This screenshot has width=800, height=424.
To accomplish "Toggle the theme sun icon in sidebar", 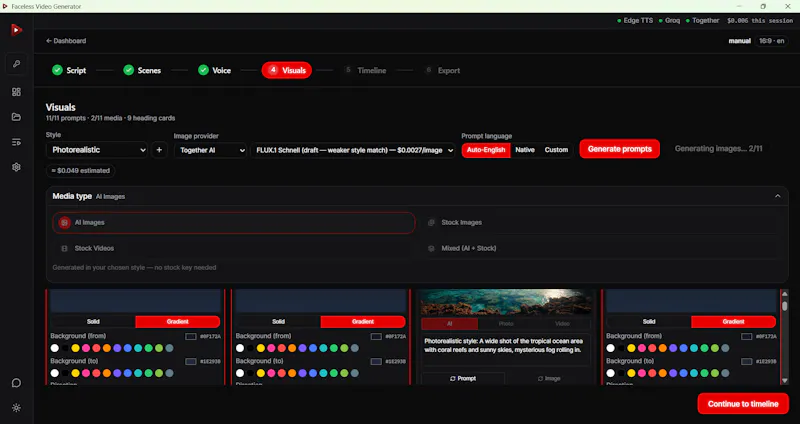I will 16,408.
